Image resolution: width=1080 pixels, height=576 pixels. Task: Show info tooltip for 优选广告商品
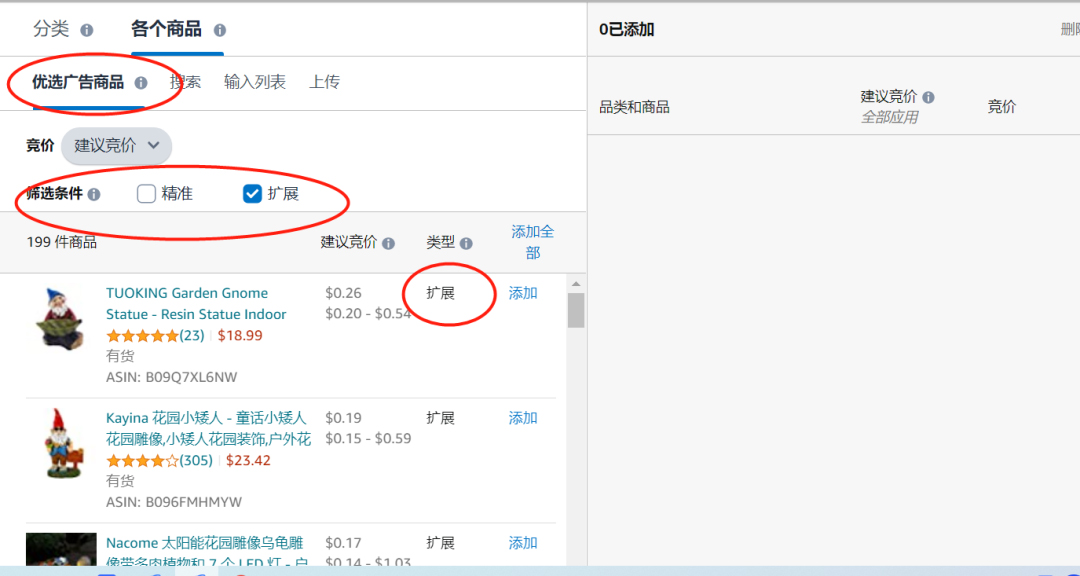[x=141, y=83]
